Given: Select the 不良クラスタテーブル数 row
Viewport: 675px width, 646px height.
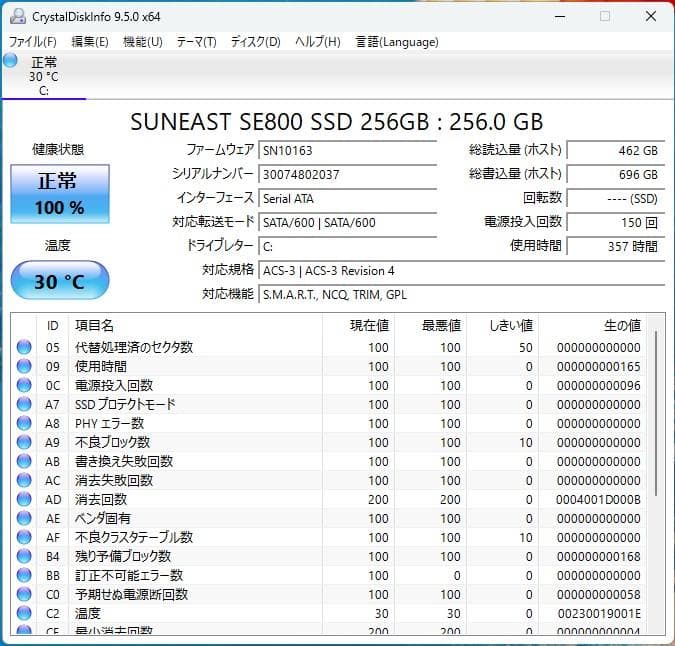Looking at the screenshot, I should click(328, 537).
